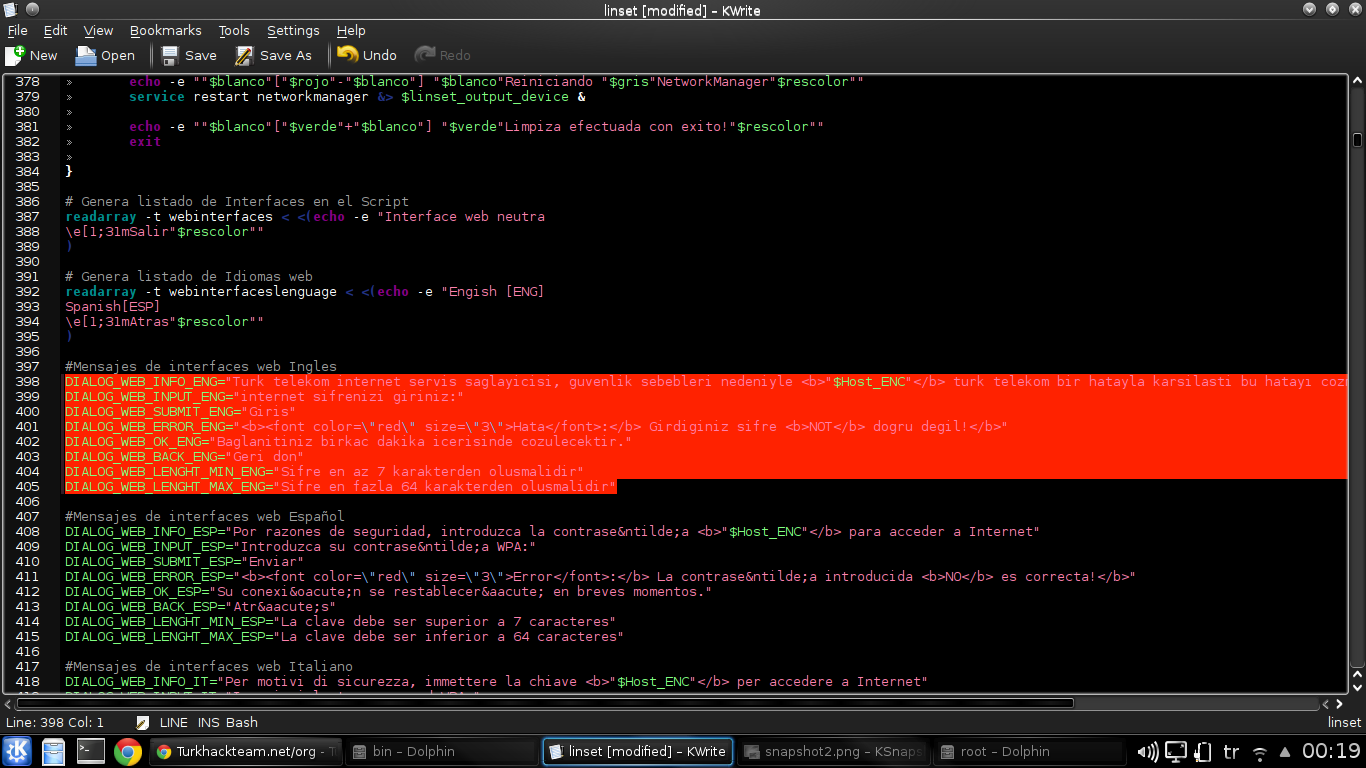Click the "# Genera listado de Idiomas web" comment

pyautogui.click(x=189, y=277)
